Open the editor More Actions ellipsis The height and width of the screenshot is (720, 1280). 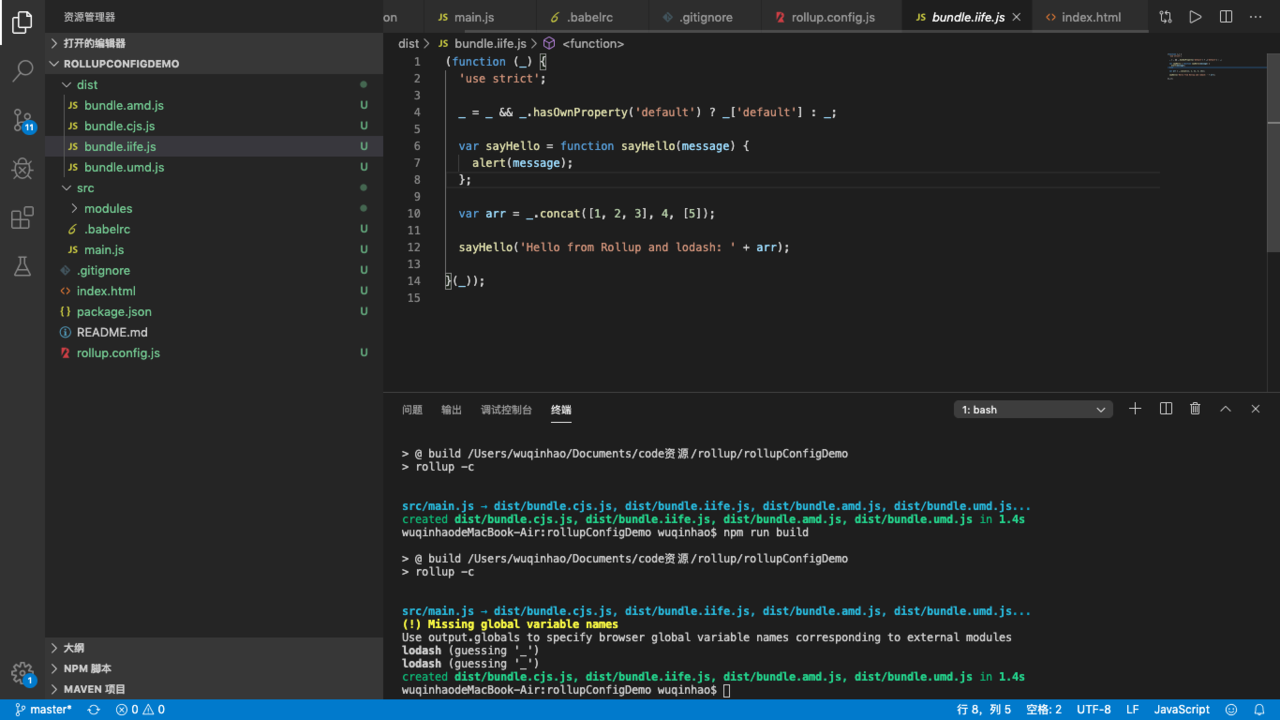pyautogui.click(x=1256, y=17)
